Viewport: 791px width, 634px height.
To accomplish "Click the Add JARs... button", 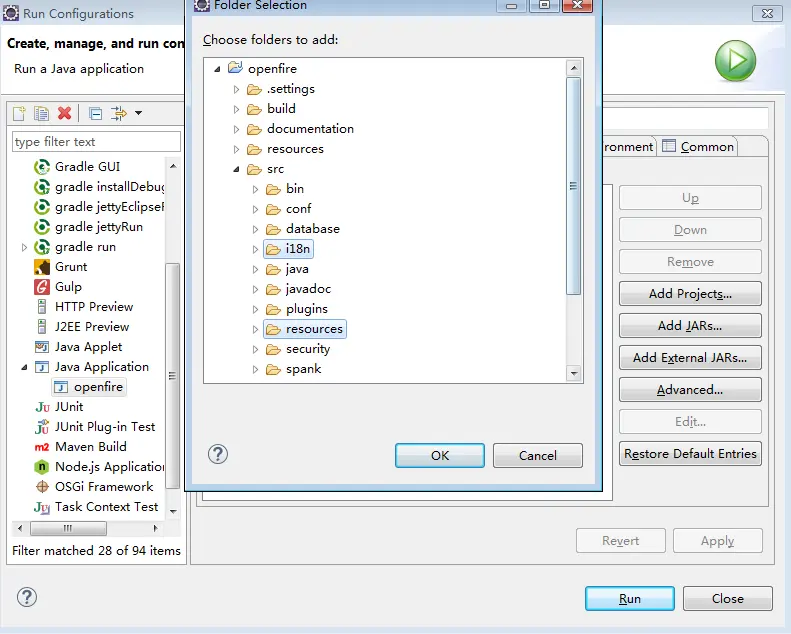I will click(x=690, y=326).
